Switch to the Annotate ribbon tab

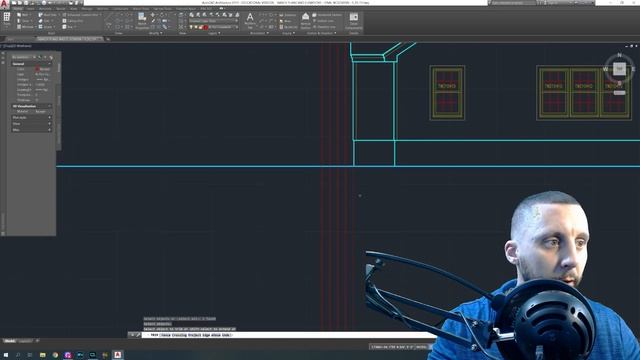pyautogui.click(x=45, y=9)
